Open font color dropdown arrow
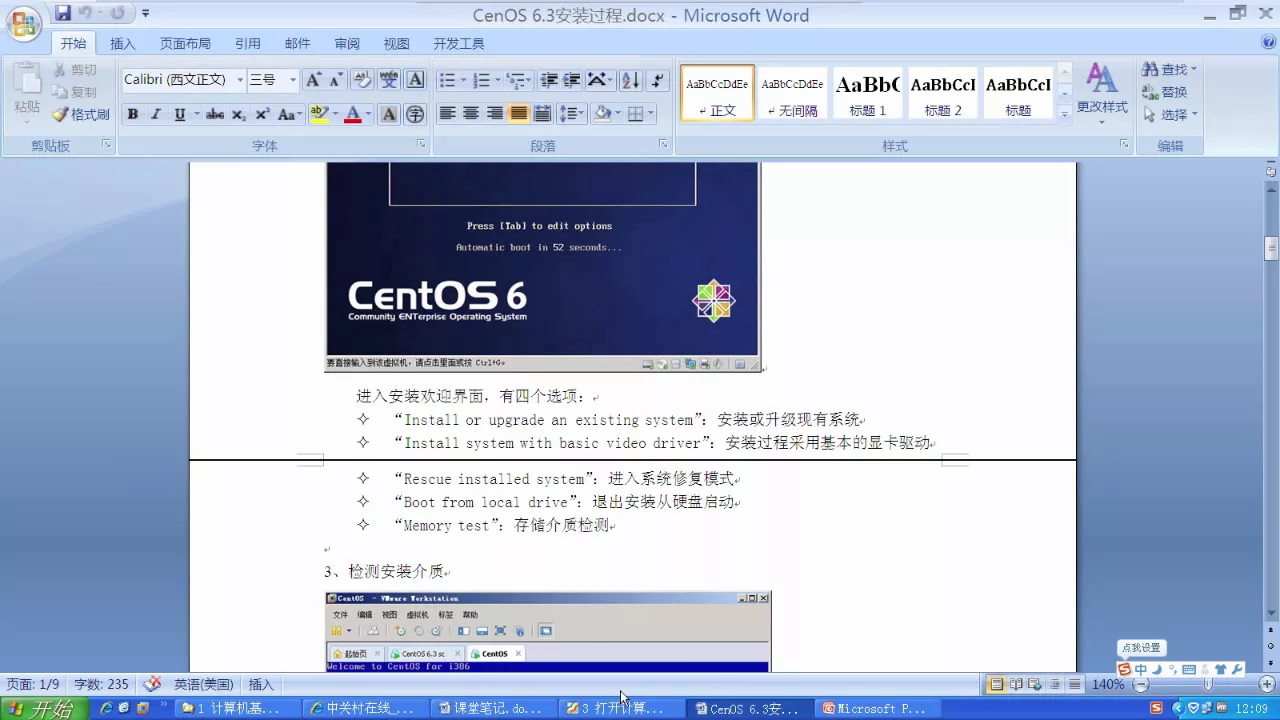 coord(368,114)
